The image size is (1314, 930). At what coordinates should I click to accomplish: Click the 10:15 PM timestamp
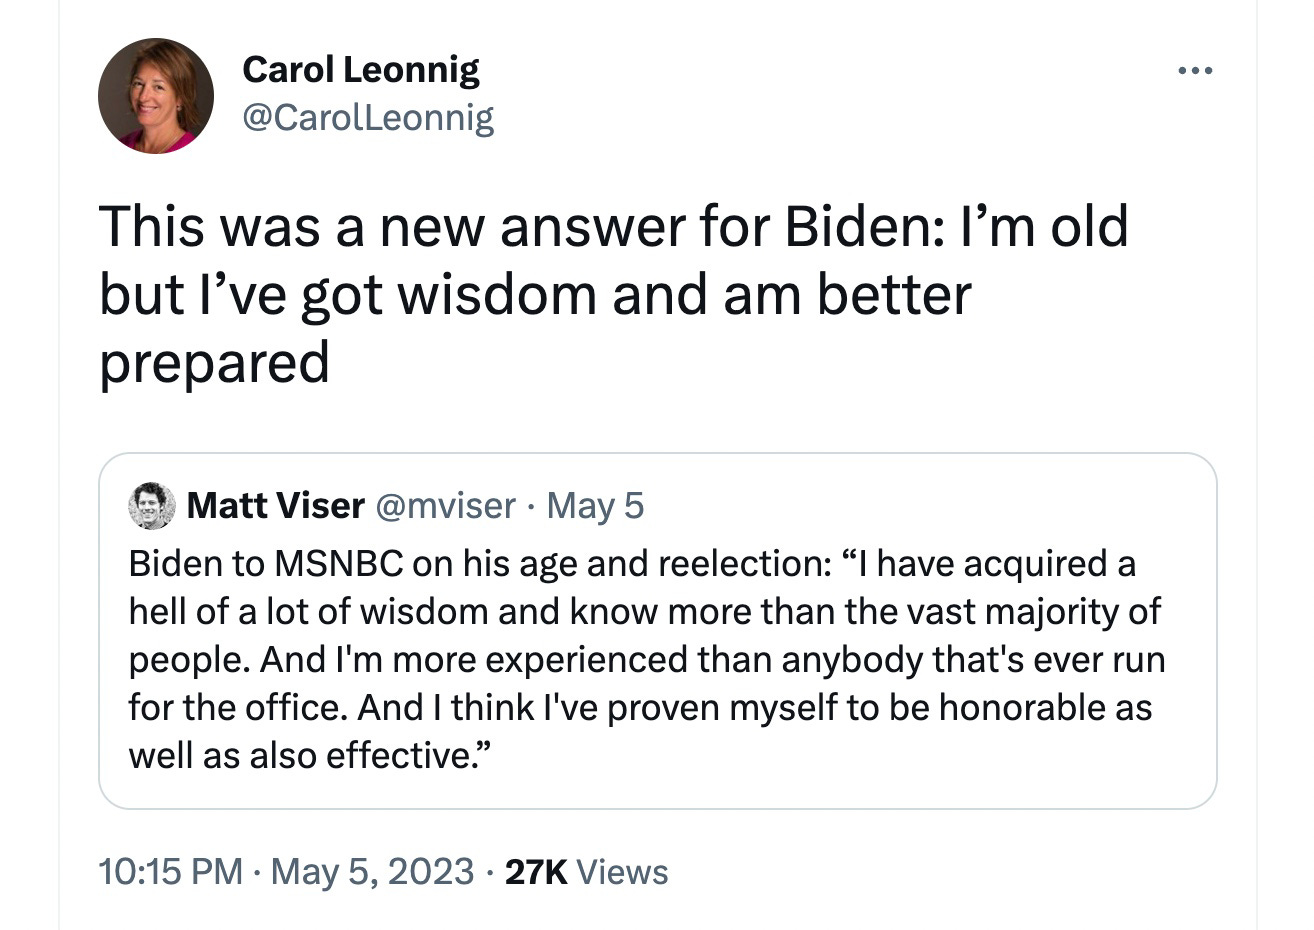click(x=171, y=872)
